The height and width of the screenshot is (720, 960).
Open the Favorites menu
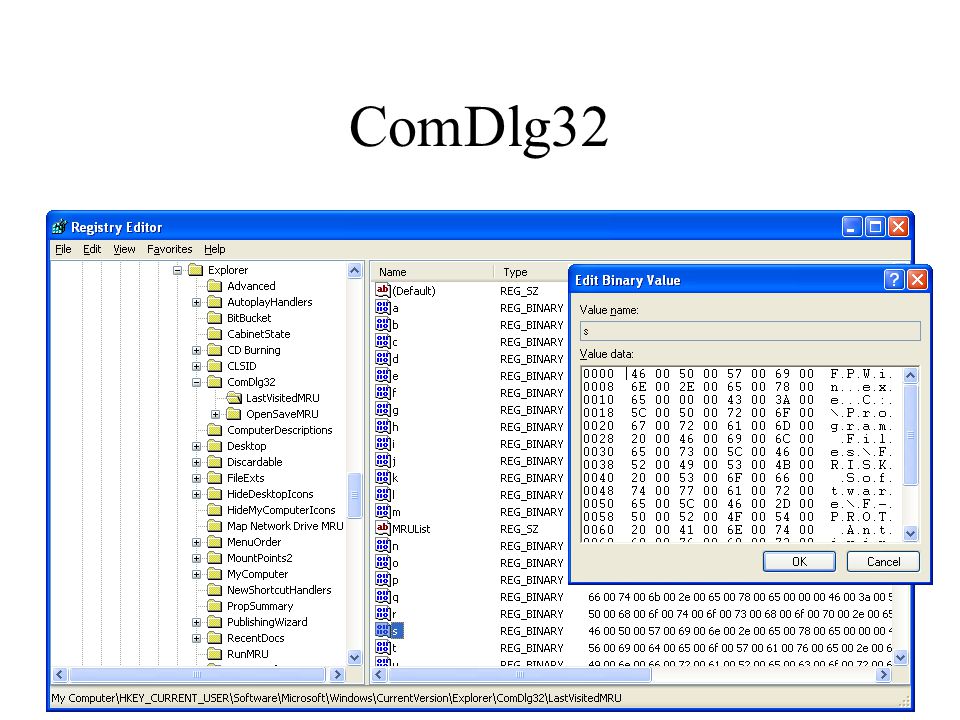coord(170,249)
